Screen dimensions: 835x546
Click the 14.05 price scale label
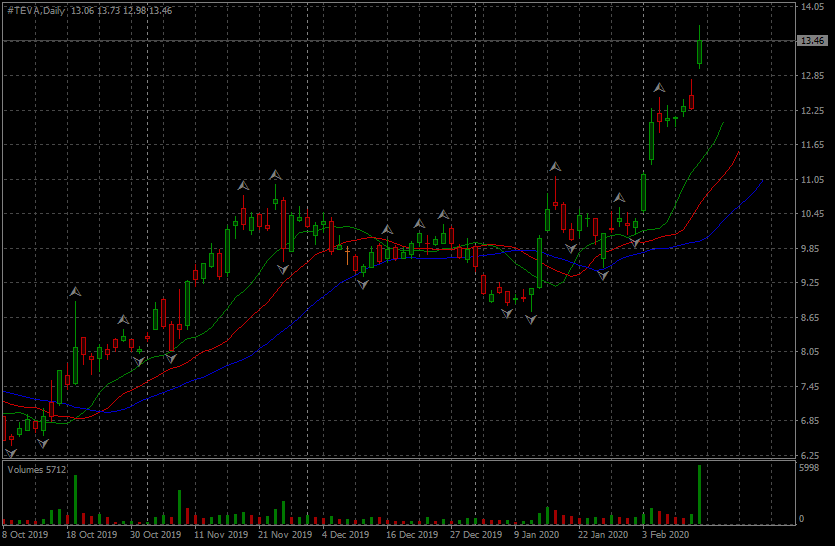[x=811, y=7]
